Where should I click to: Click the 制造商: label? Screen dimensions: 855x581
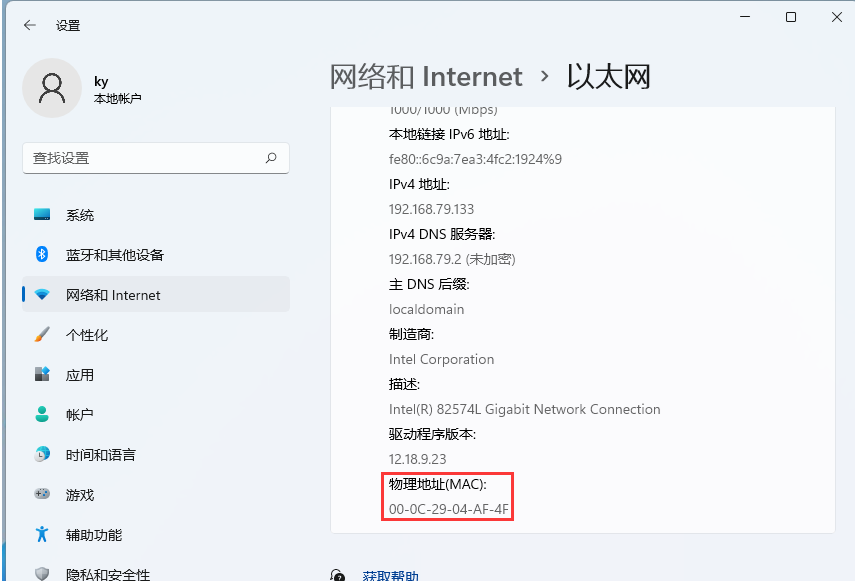411,334
